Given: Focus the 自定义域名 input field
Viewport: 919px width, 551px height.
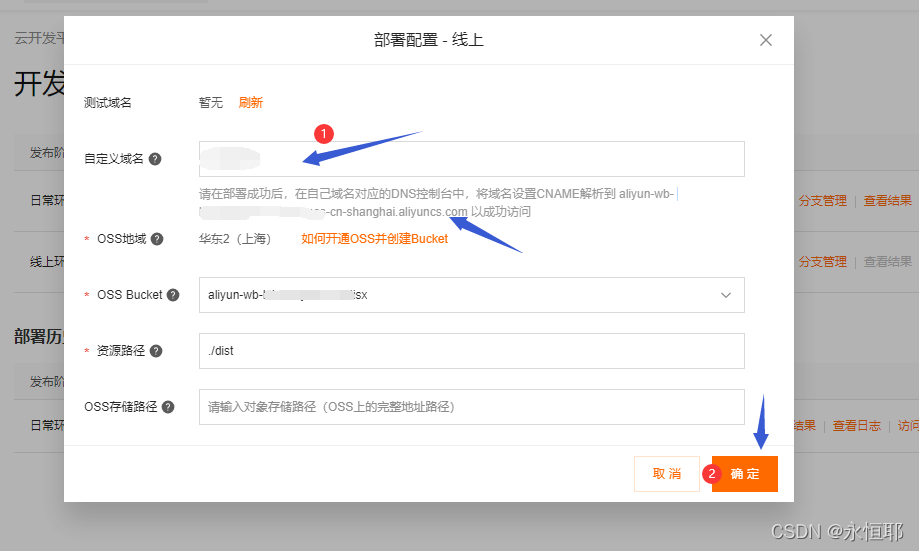Looking at the screenshot, I should (472, 159).
